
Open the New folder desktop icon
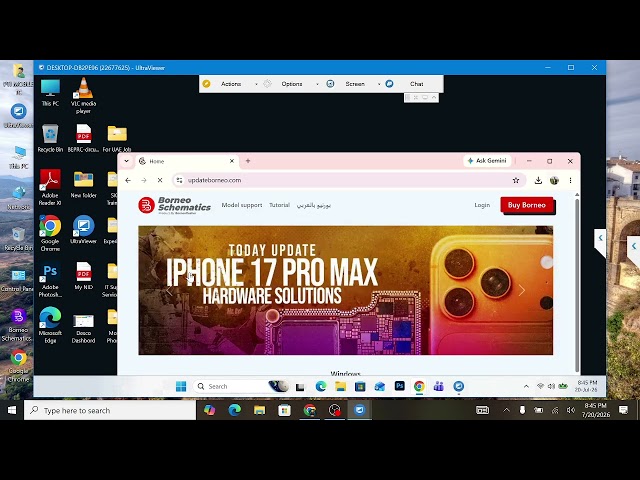83,184
